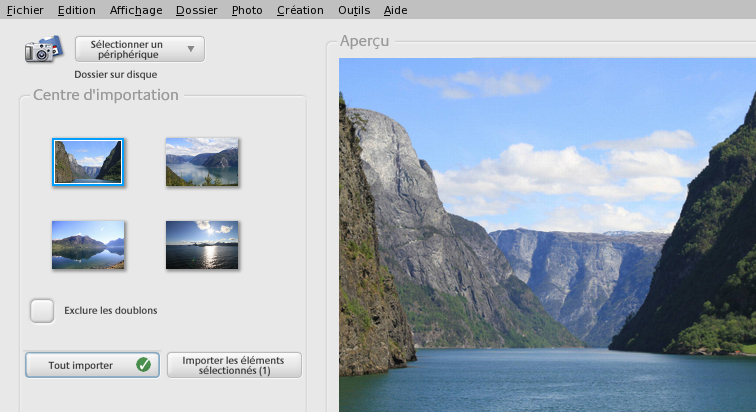Open the Outils menu
The image size is (756, 412).
pyautogui.click(x=354, y=10)
